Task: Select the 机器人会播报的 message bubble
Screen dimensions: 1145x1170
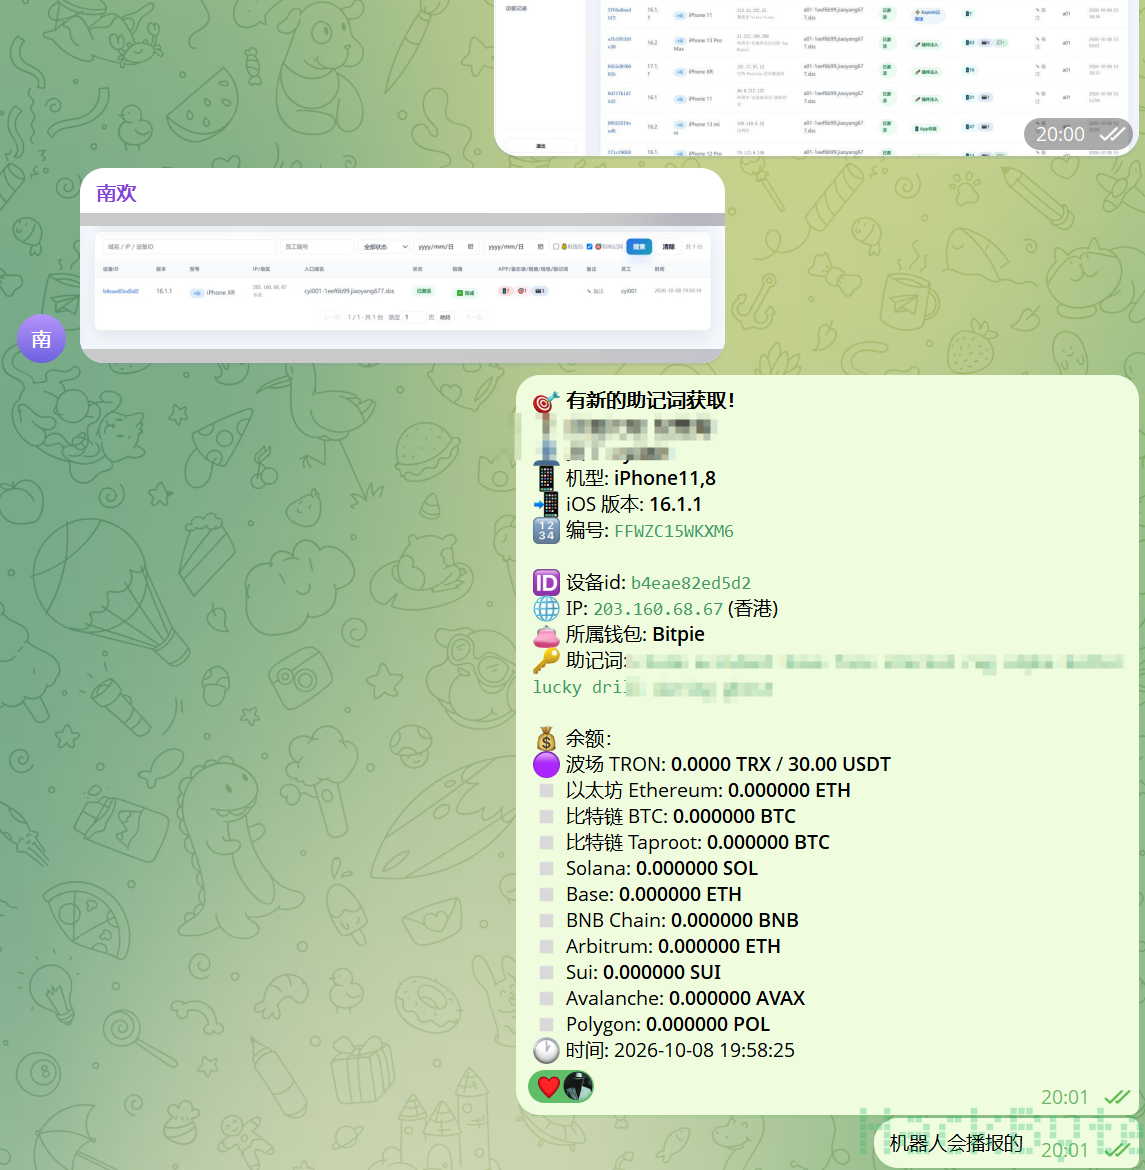Action: 1006,1143
